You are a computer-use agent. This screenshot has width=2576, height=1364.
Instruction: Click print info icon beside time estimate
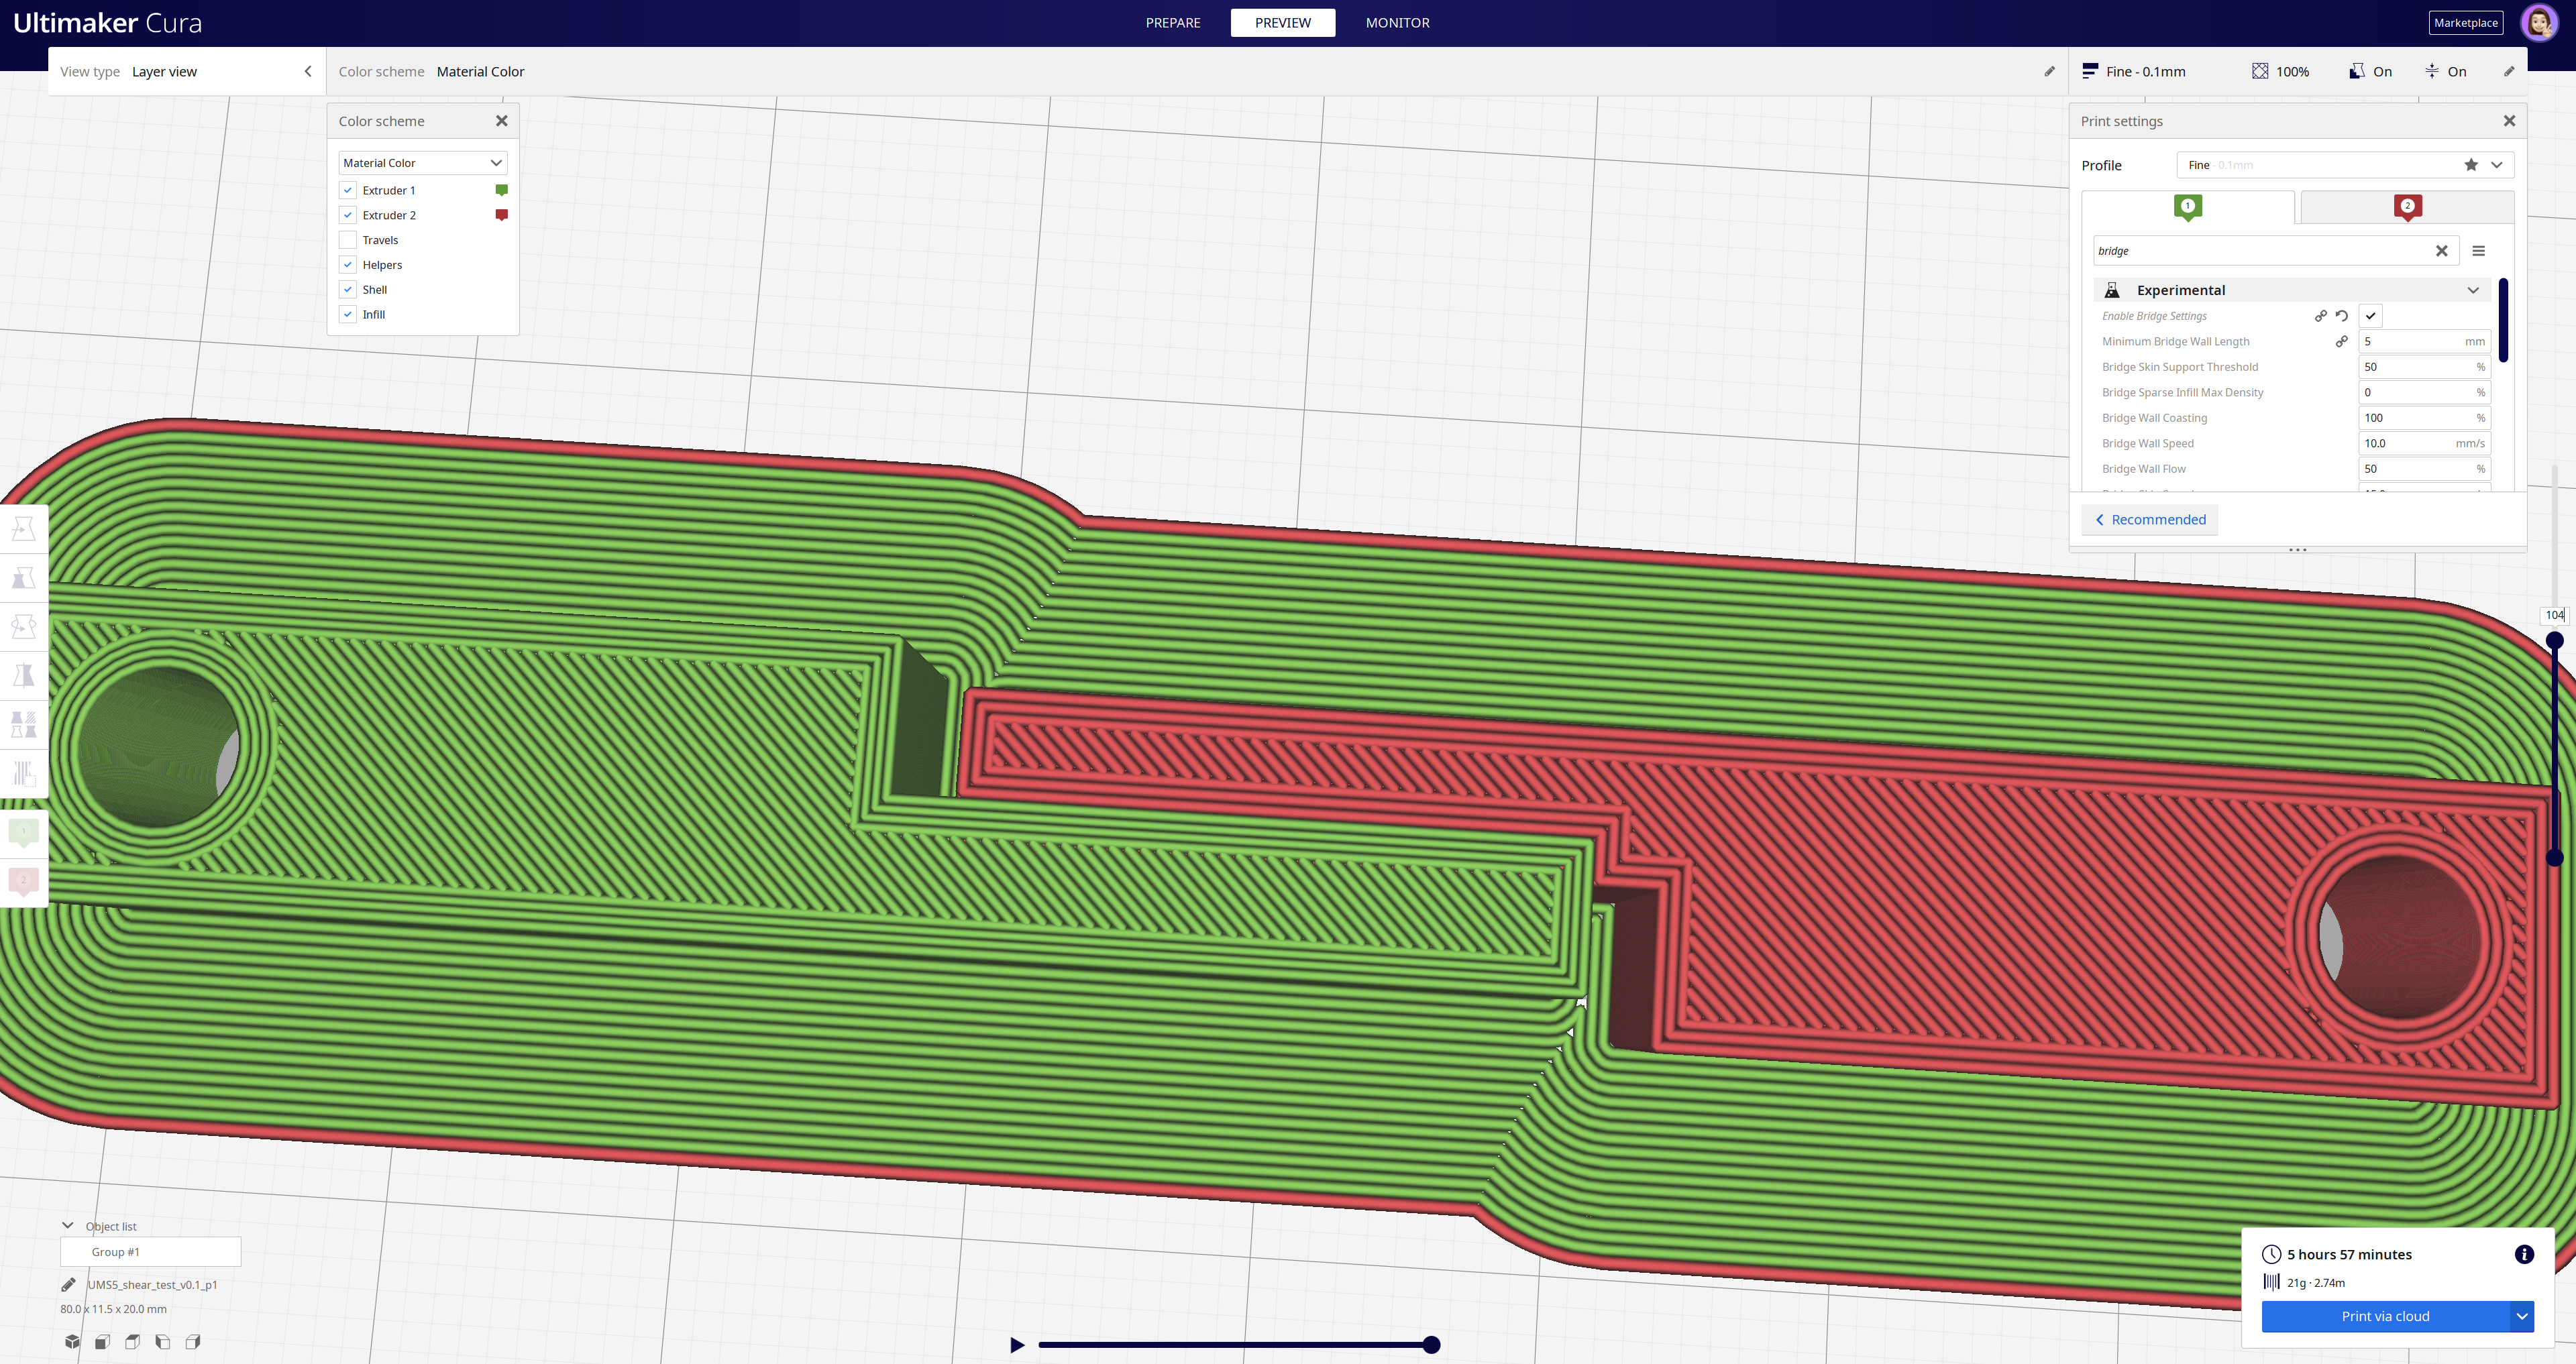coord(2523,1254)
